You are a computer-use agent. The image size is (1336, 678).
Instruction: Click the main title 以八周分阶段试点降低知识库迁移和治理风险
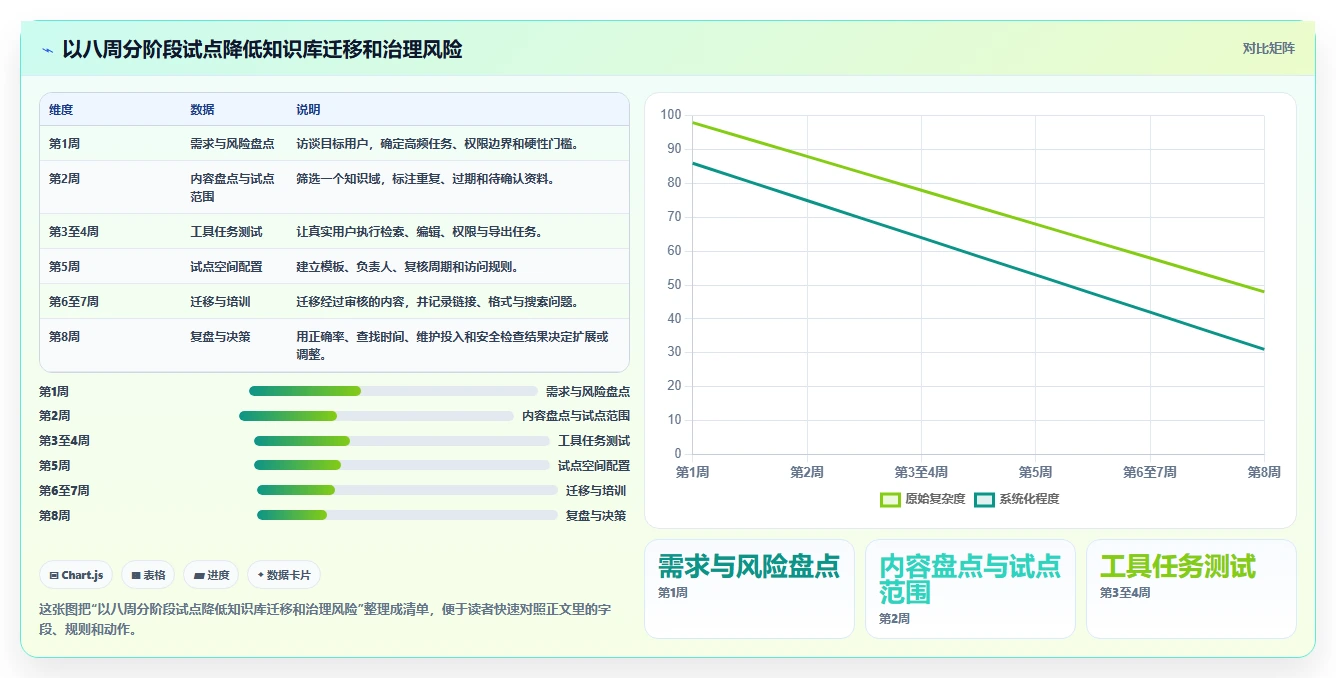[x=262, y=49]
